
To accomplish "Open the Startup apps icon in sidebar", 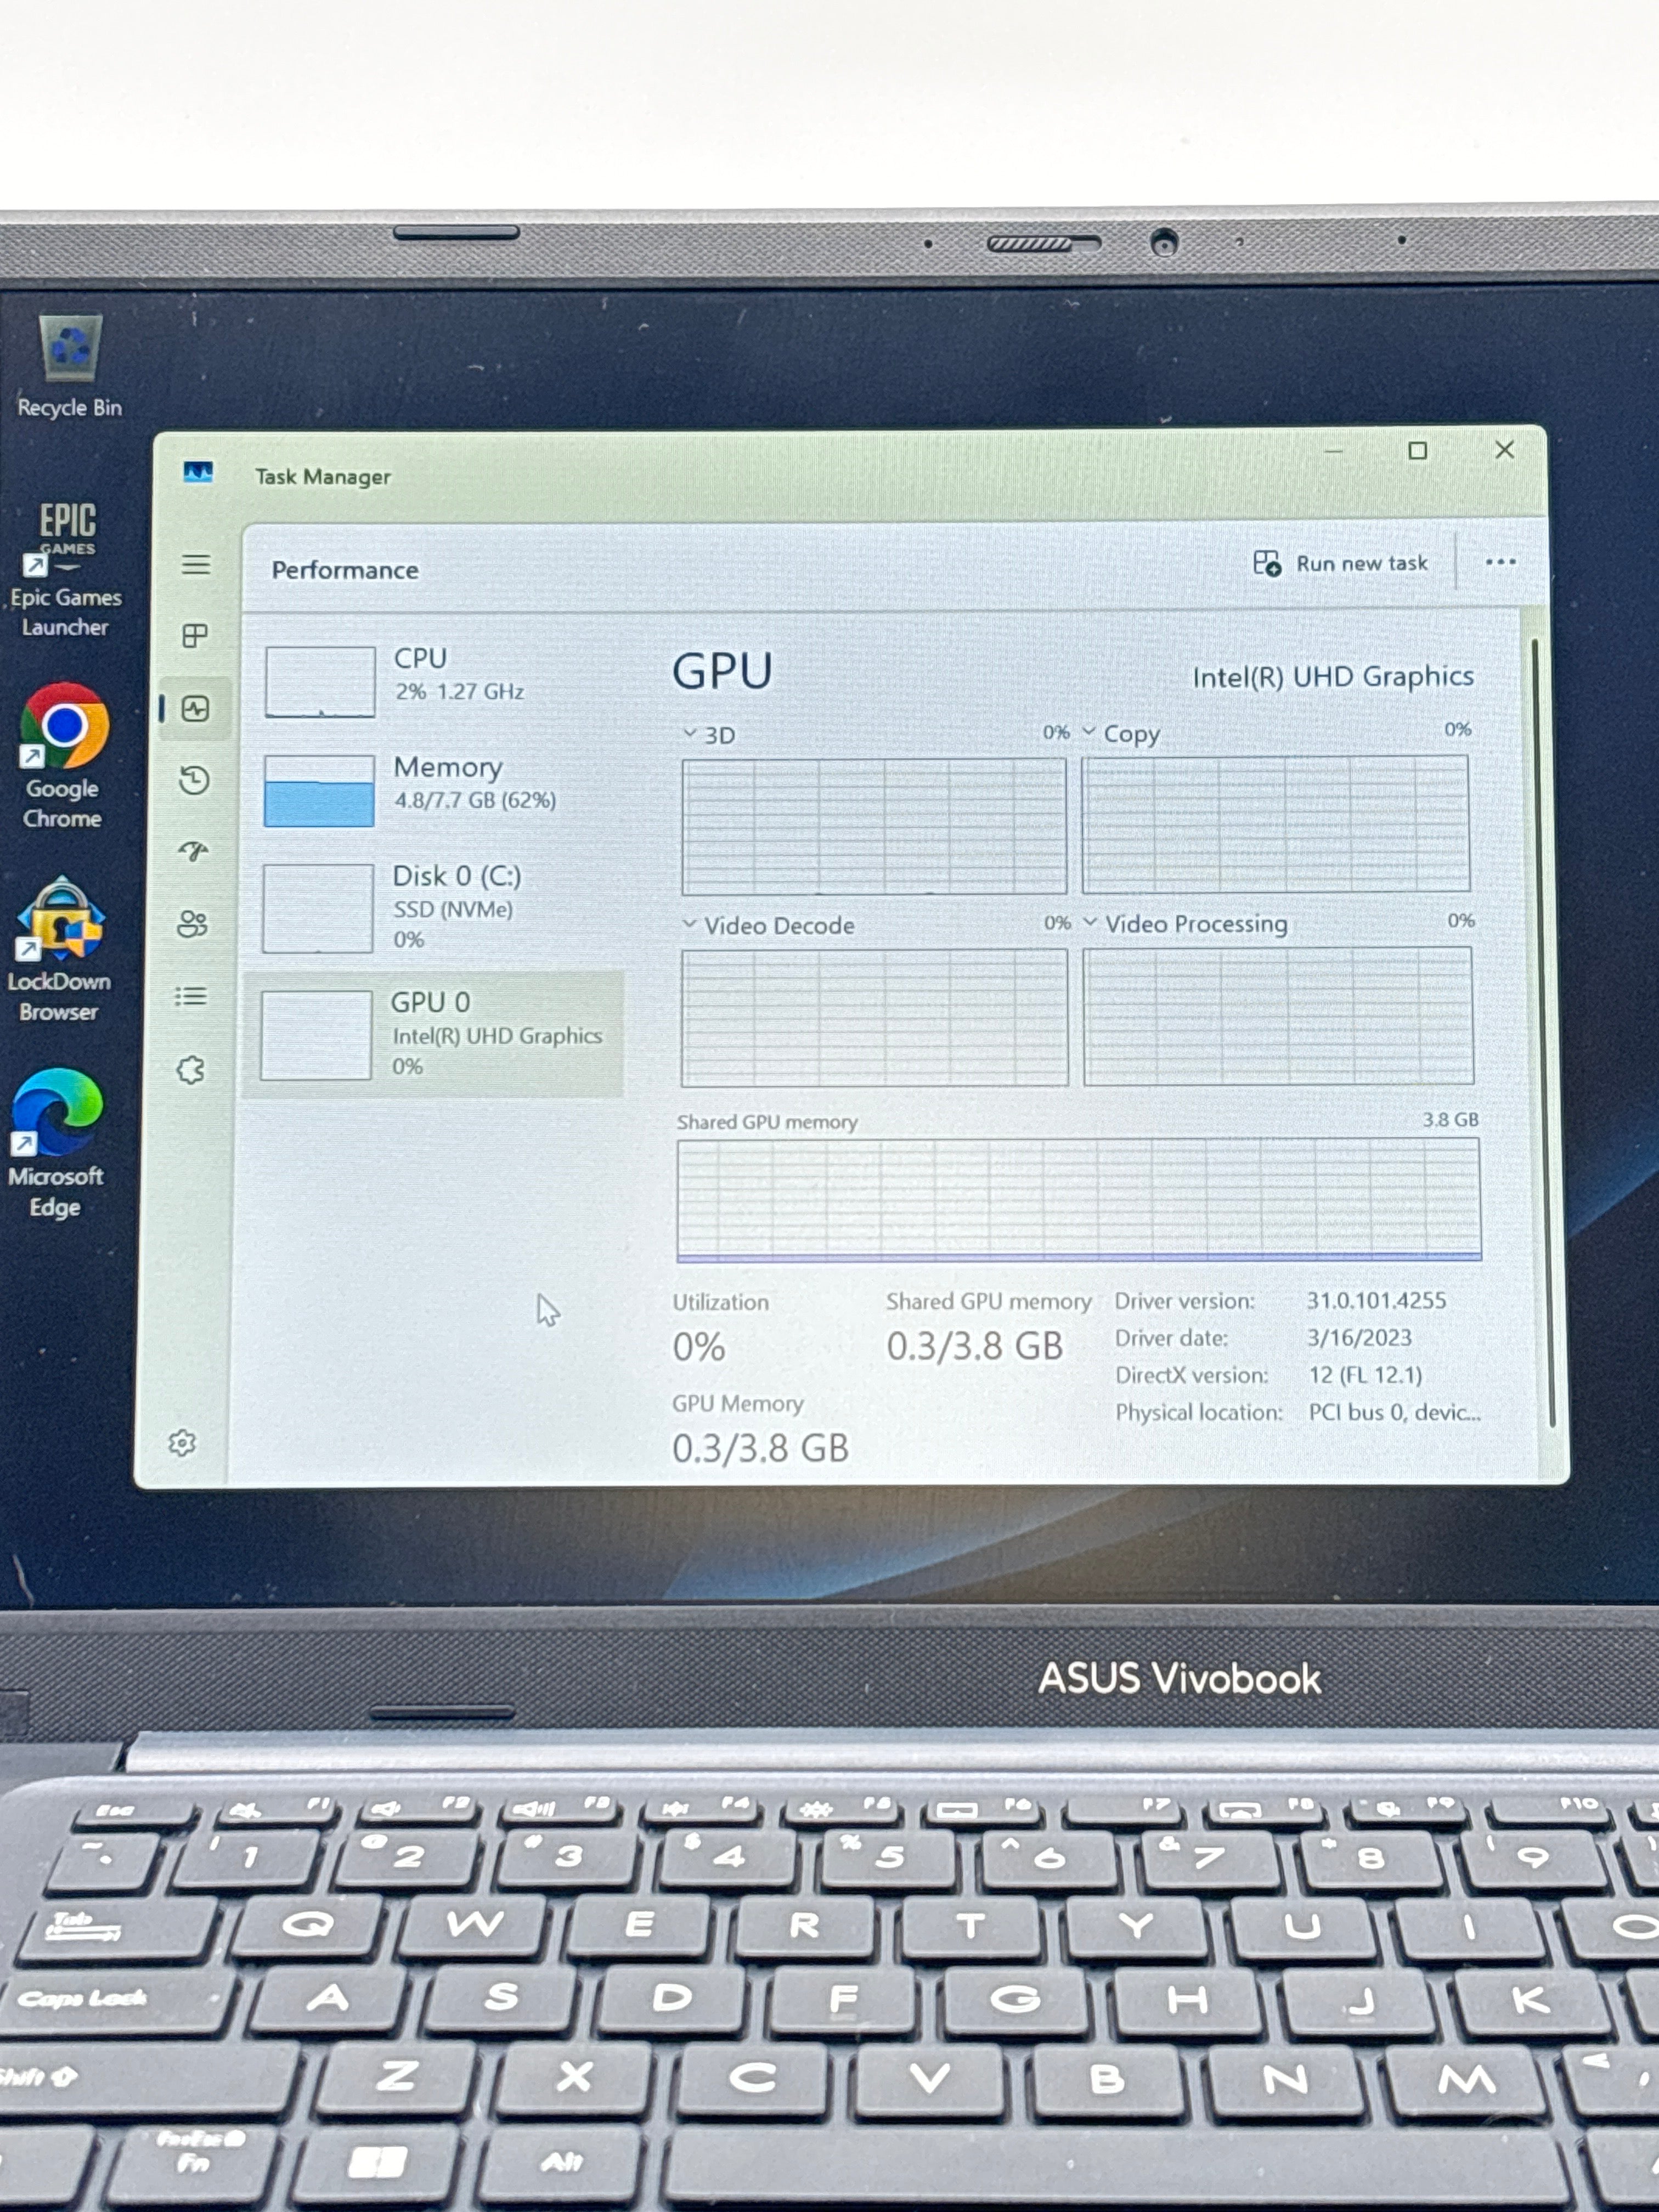I will (x=193, y=852).
